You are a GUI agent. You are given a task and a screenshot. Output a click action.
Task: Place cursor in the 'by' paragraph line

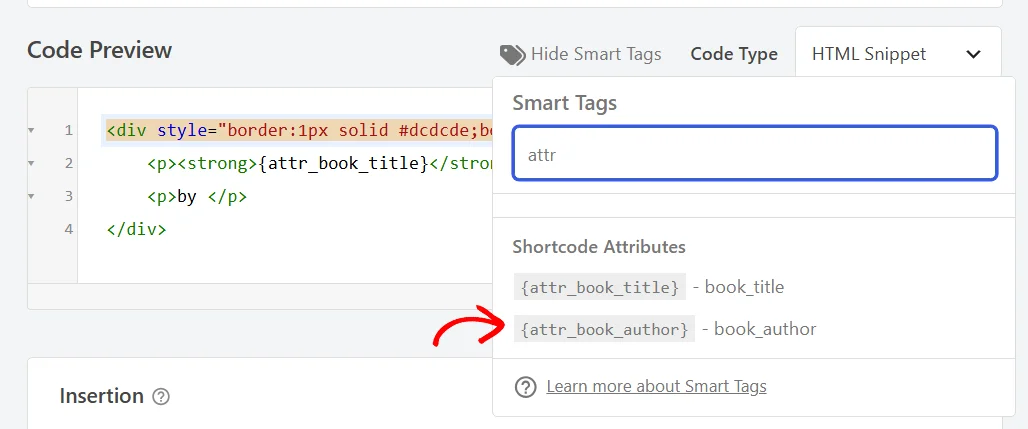(197, 196)
